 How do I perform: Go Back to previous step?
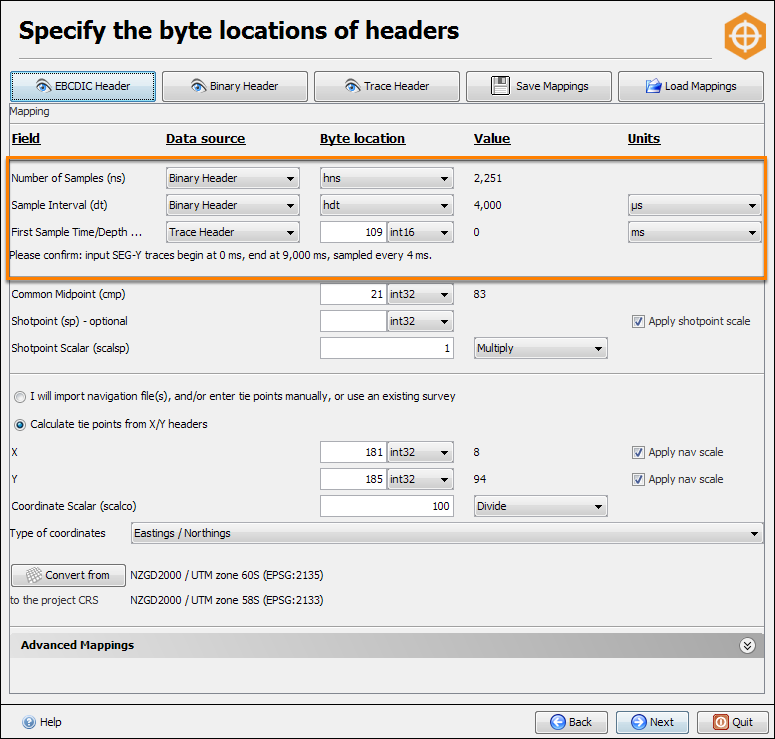571,722
